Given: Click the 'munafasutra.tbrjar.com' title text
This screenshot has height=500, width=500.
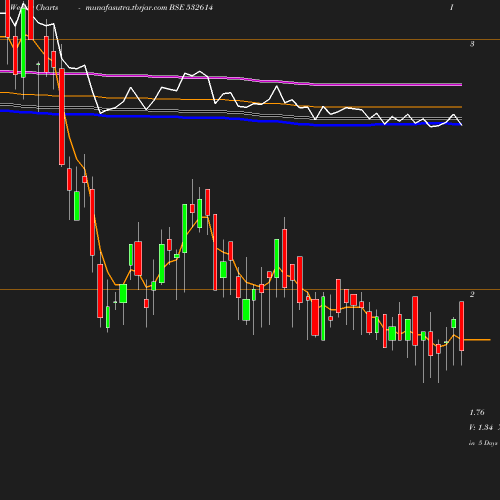Looking at the screenshot, I should 126,8.
